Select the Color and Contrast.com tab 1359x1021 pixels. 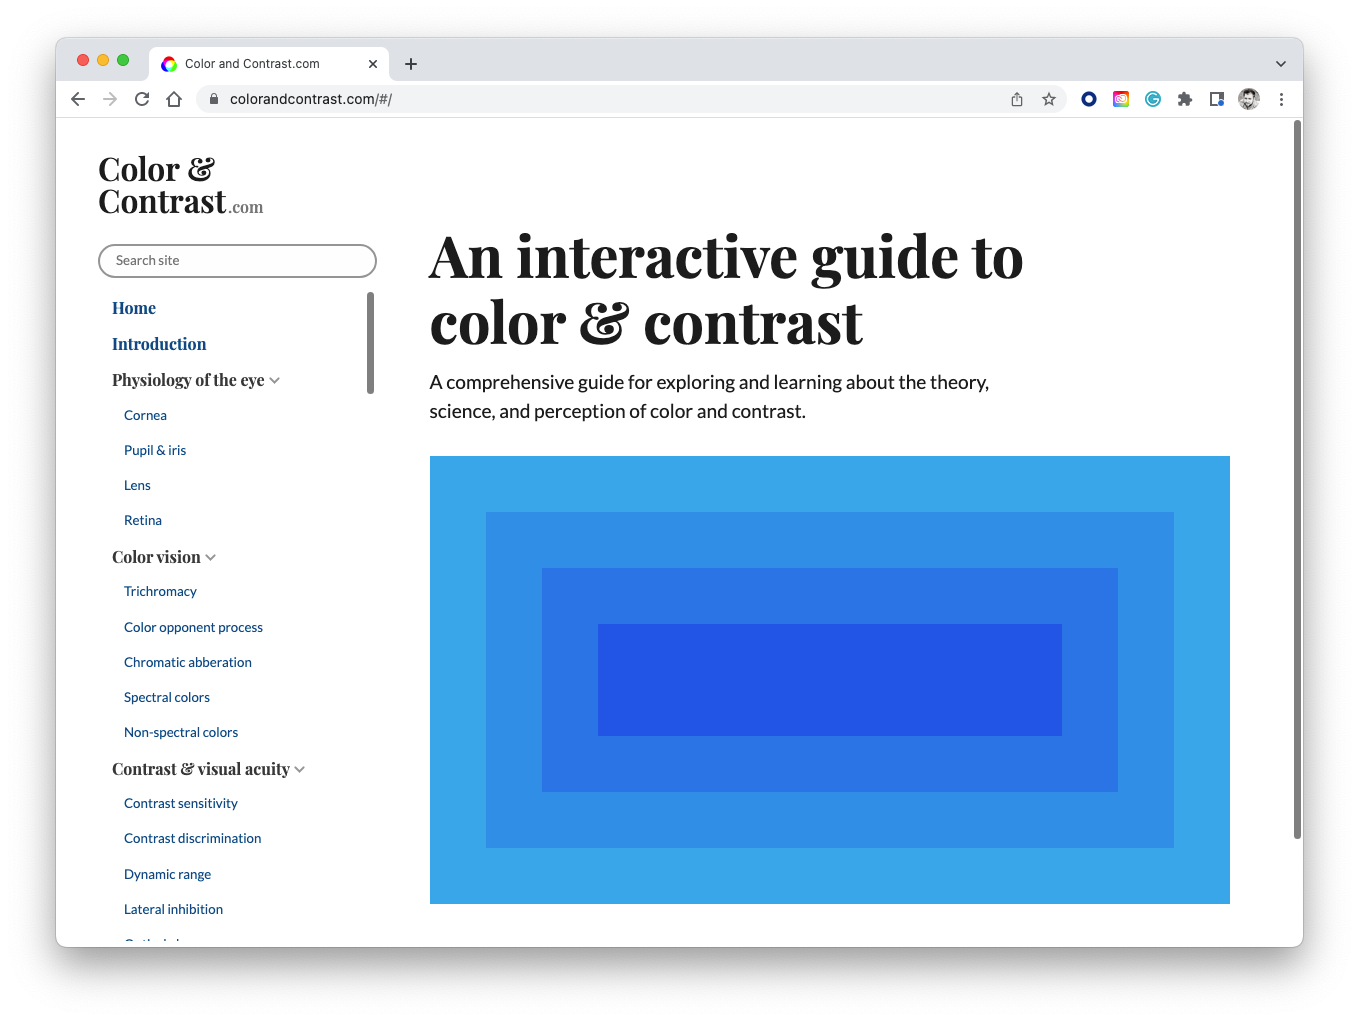pos(252,63)
